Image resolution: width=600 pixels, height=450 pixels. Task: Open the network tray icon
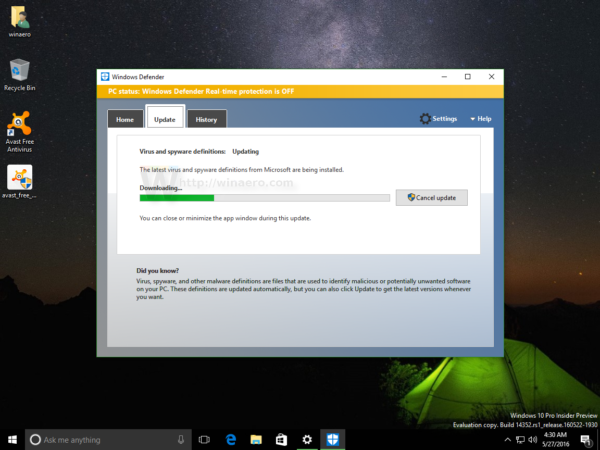[x=520, y=440]
